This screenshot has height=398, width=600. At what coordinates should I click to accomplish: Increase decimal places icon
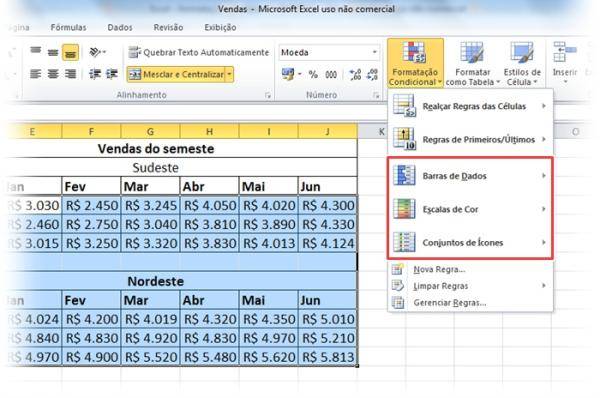coord(355,74)
